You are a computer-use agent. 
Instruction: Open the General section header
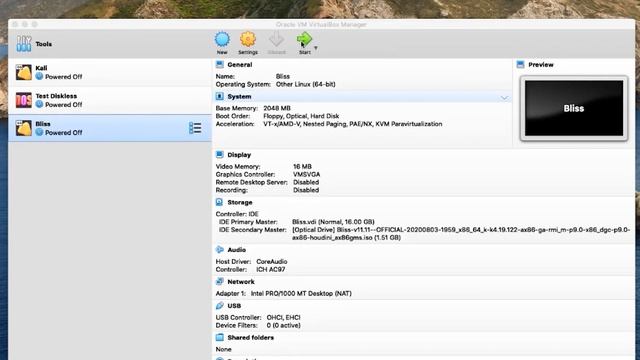click(240, 64)
